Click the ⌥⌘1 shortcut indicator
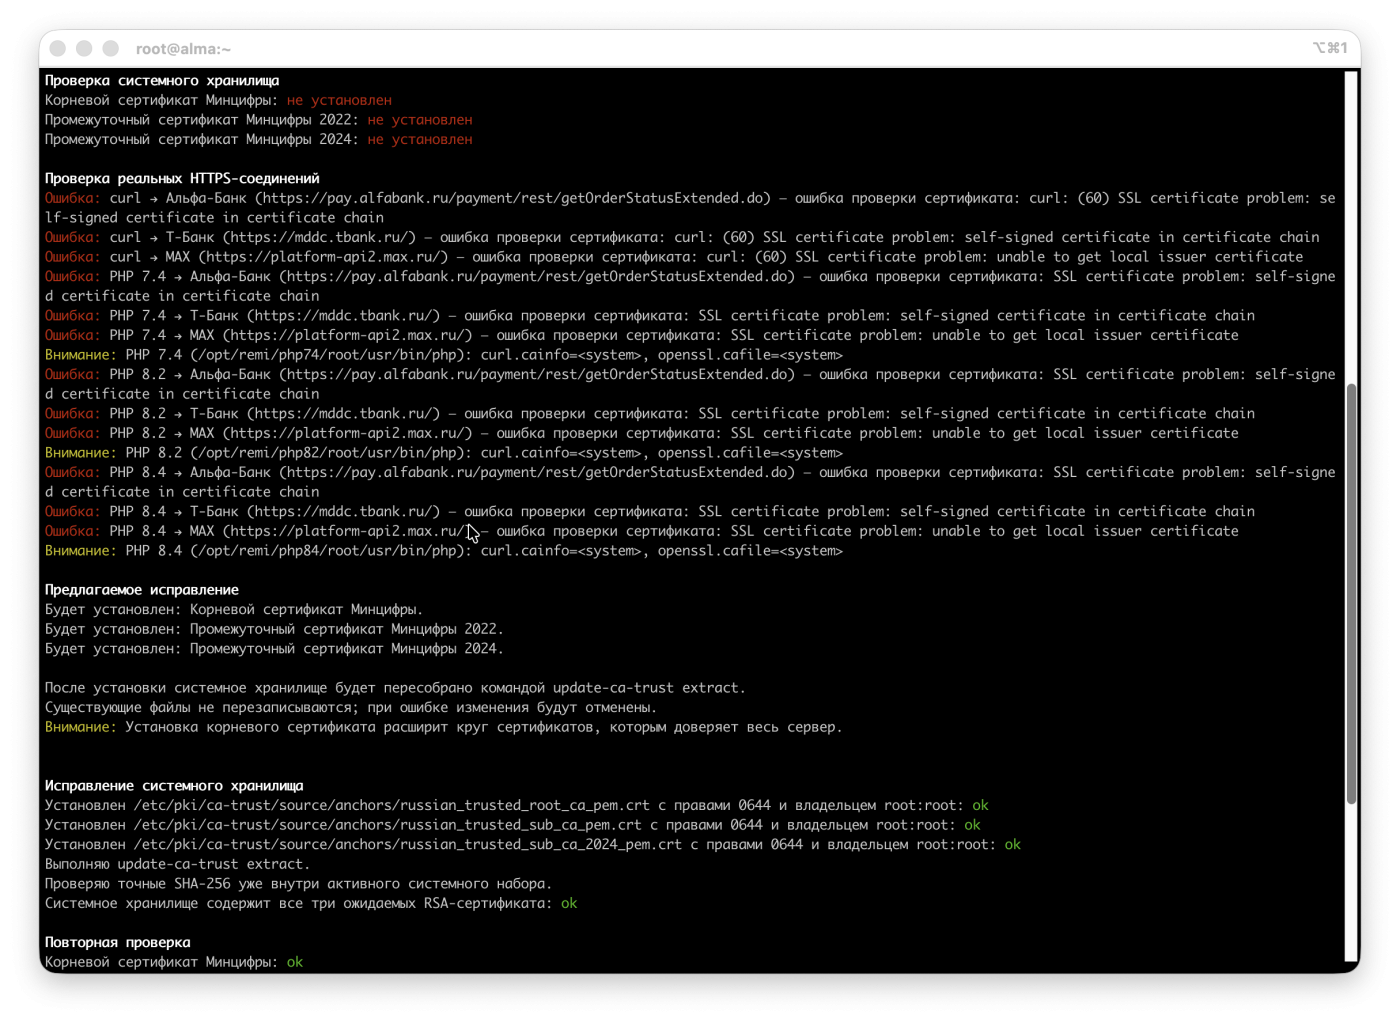This screenshot has width=1400, height=1022. pyautogui.click(x=1330, y=48)
